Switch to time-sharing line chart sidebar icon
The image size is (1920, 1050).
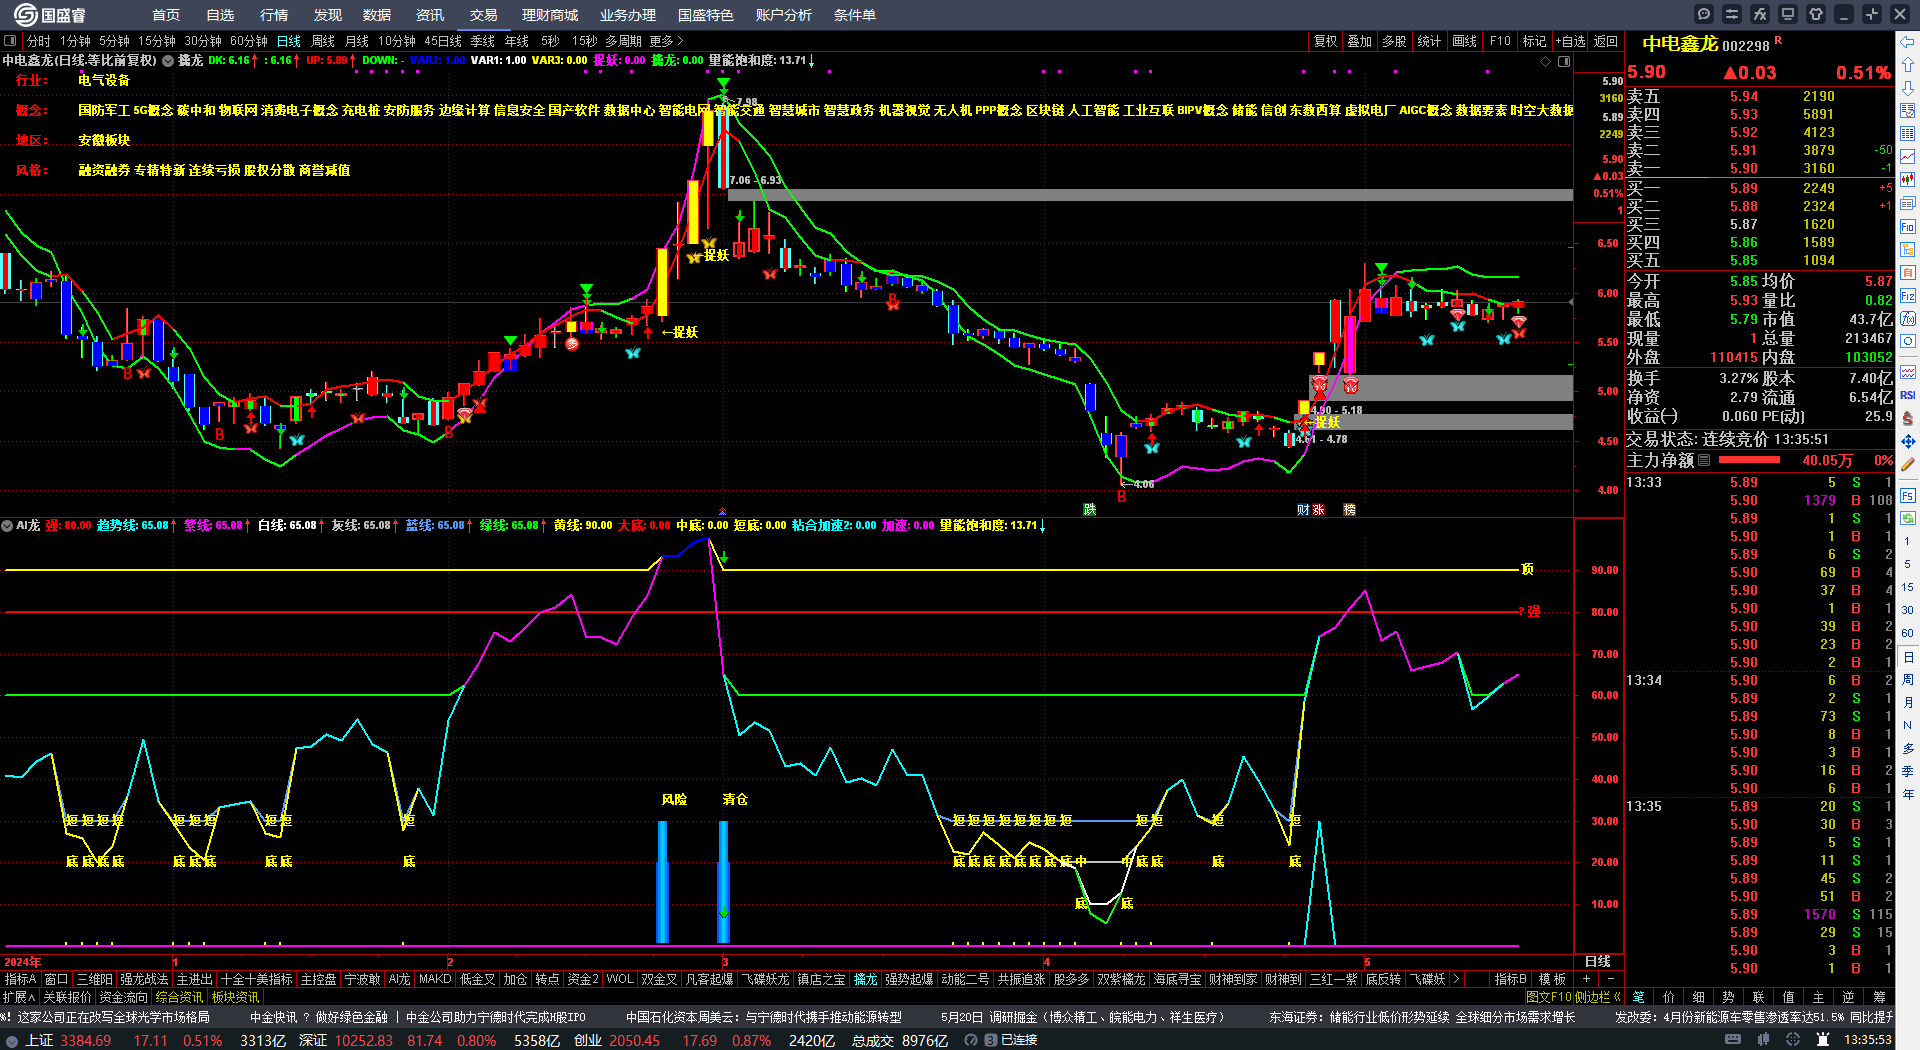(1908, 156)
